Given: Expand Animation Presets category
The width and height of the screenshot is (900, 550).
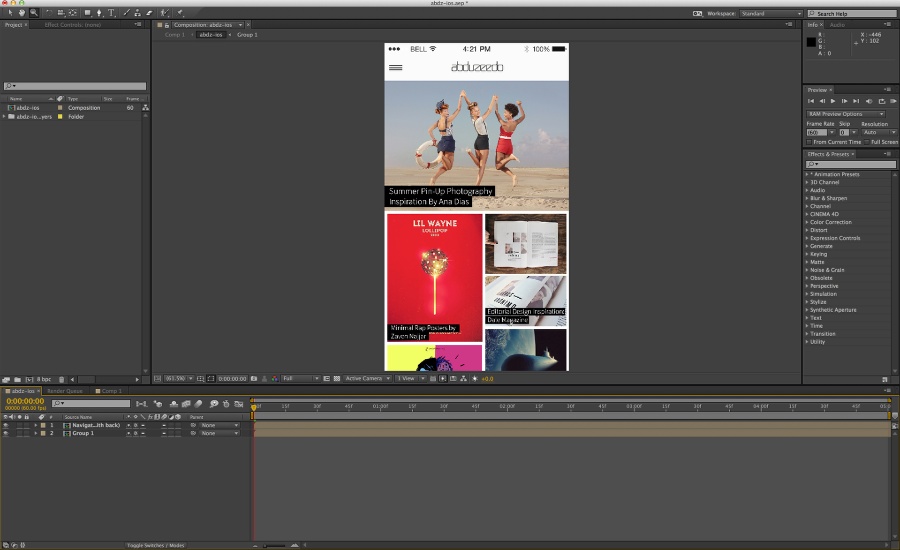Looking at the screenshot, I should (806, 174).
